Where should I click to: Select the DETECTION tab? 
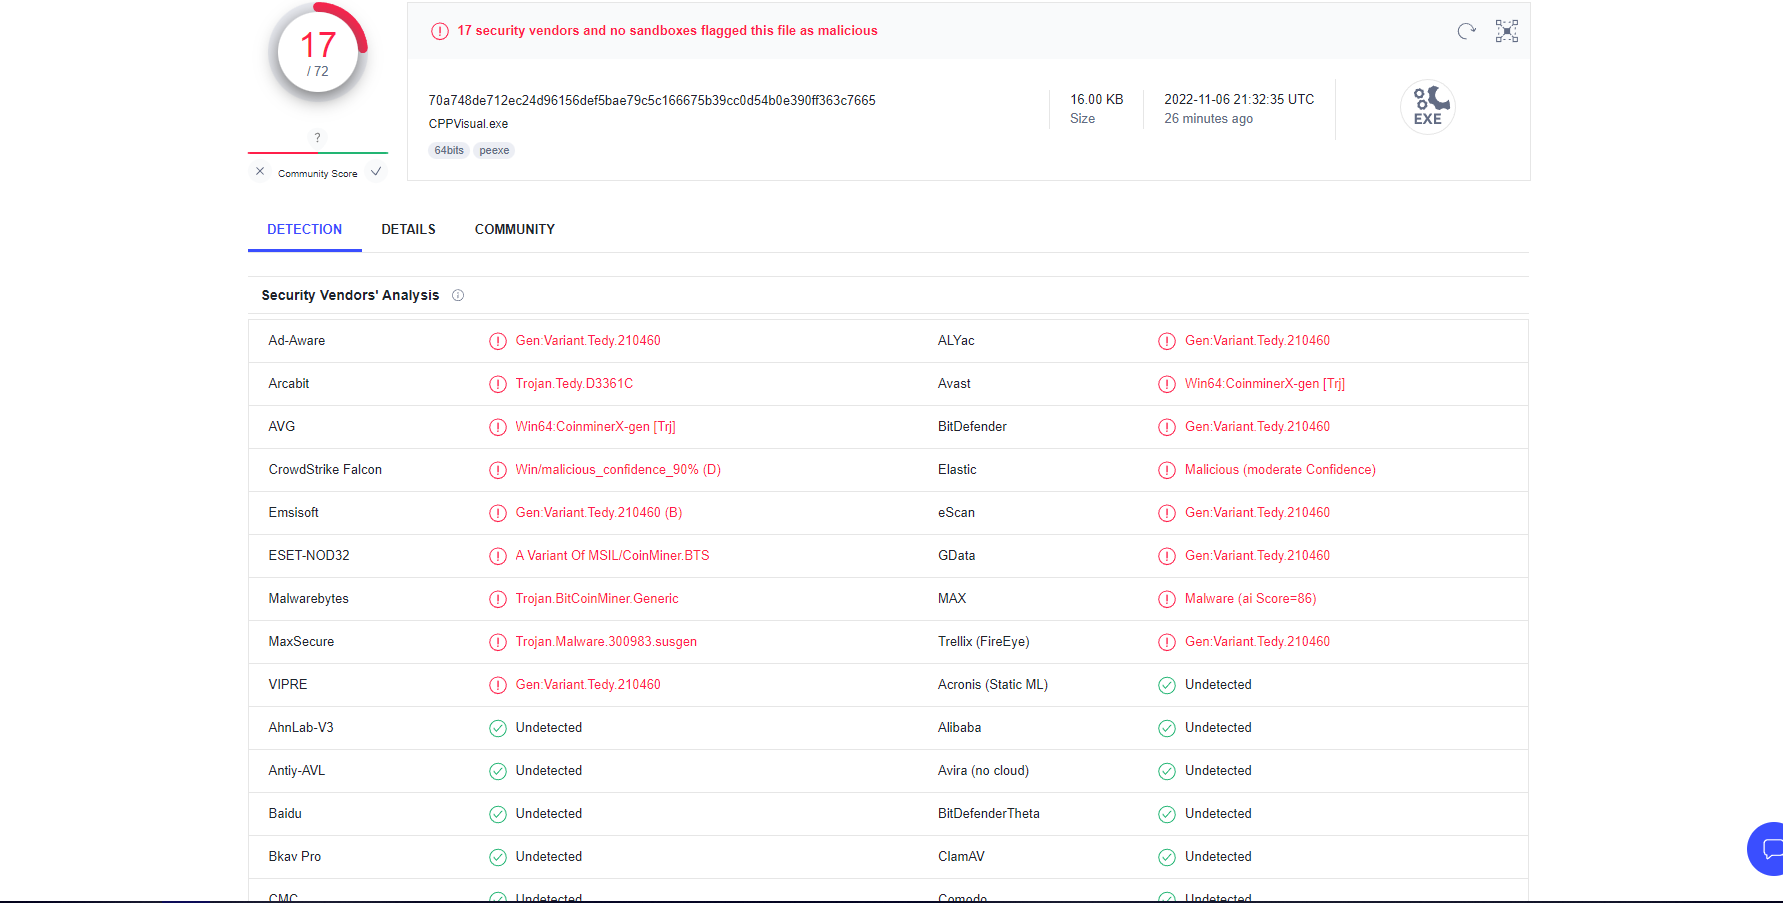pos(304,229)
